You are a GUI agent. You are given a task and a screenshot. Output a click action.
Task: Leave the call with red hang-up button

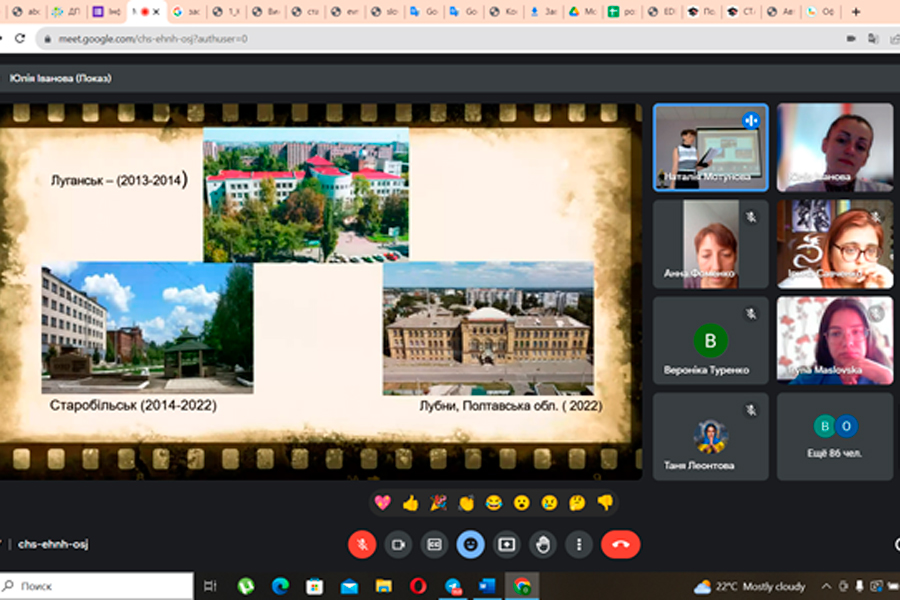(620, 544)
